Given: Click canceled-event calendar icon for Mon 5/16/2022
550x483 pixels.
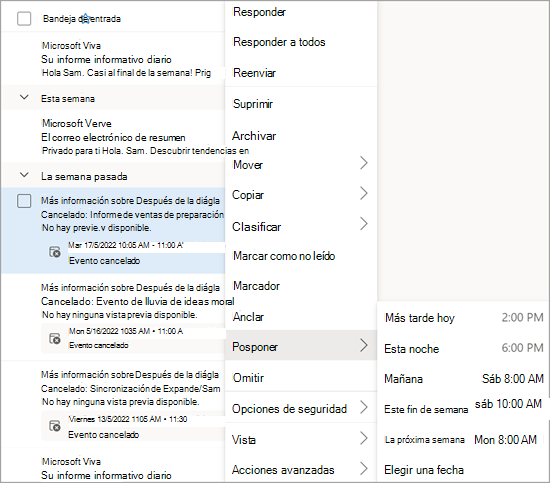Looking at the screenshot, I should click(55, 338).
